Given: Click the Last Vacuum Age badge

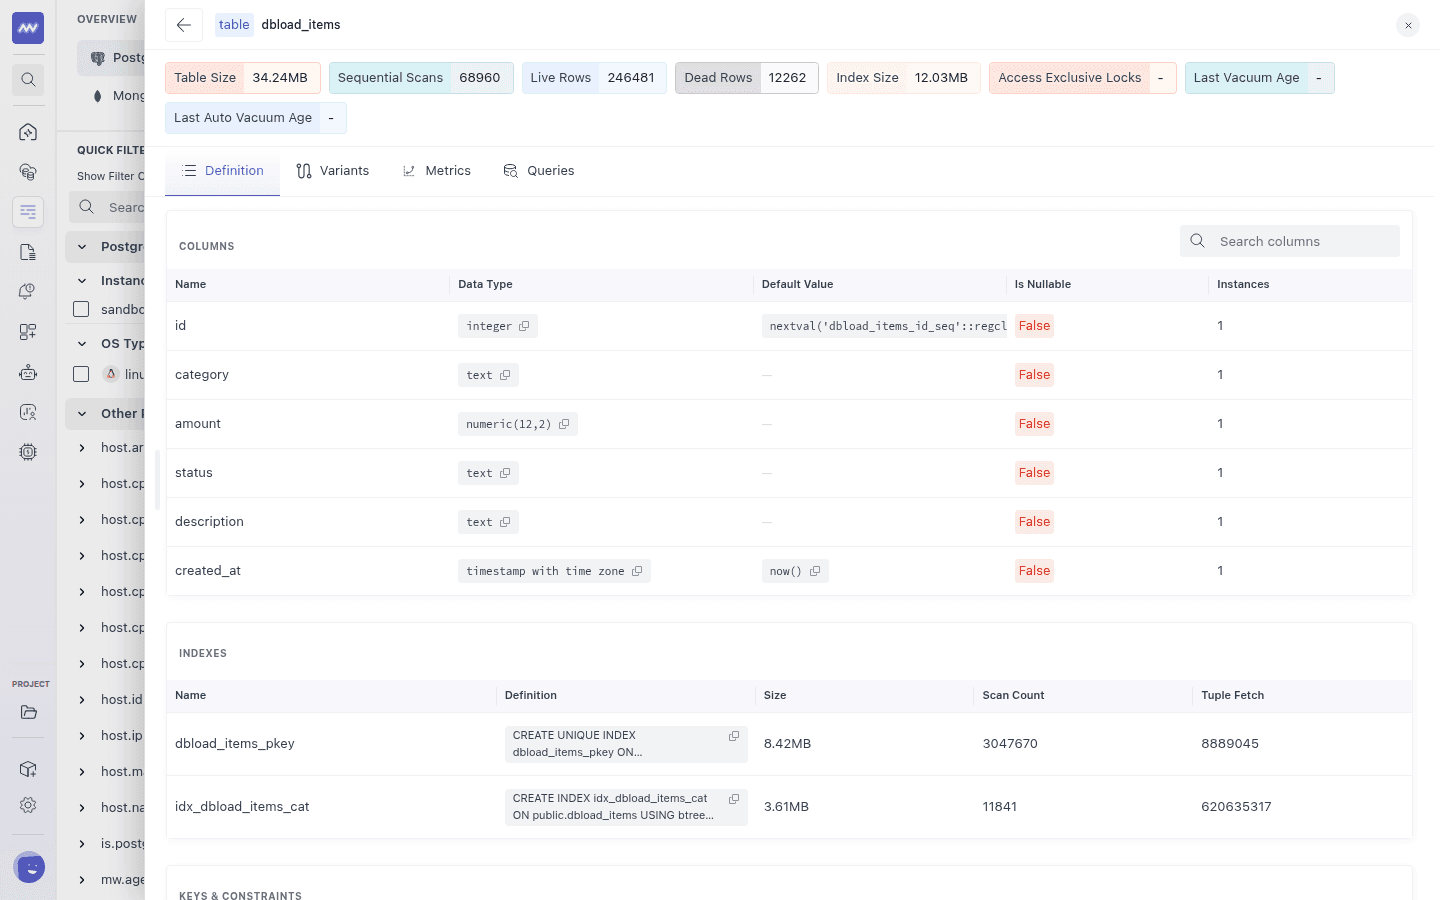Looking at the screenshot, I should coord(1260,78).
